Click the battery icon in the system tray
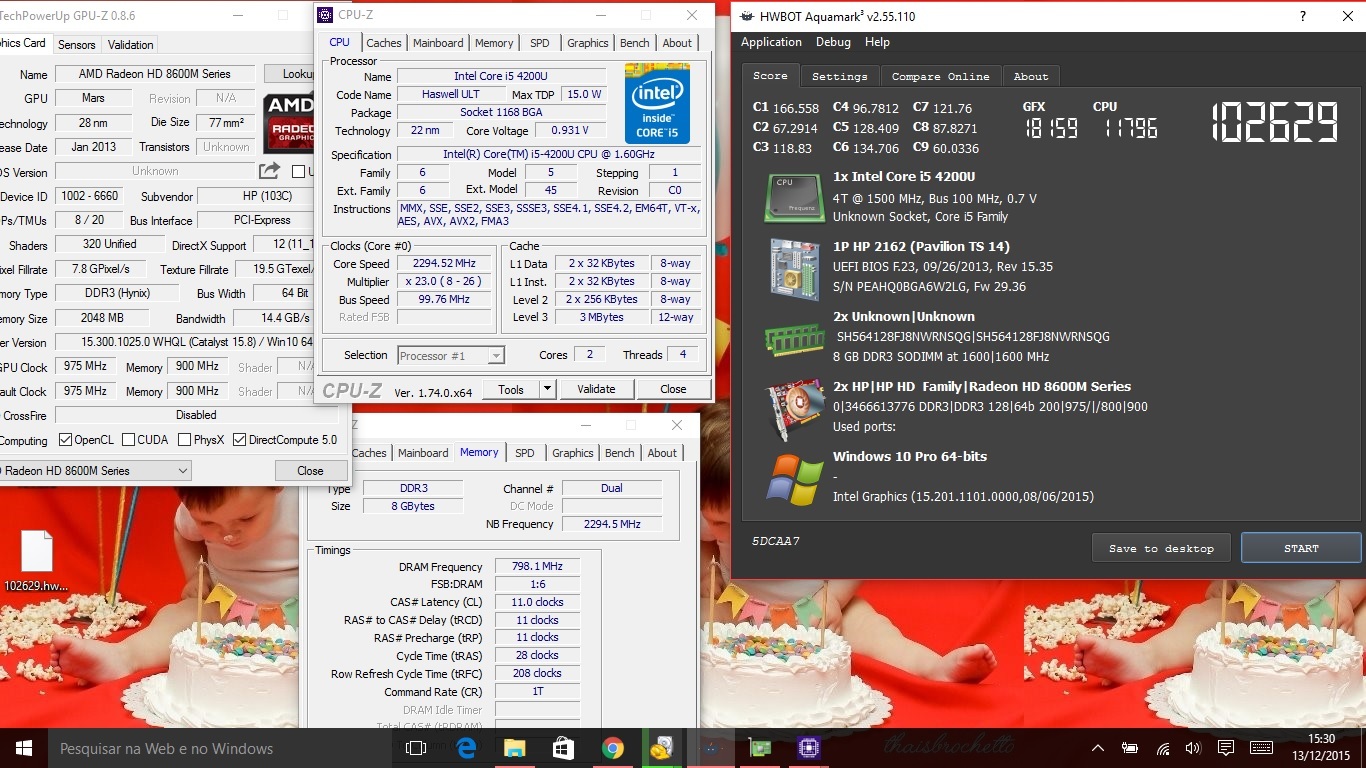The image size is (1366, 768). tap(1130, 748)
